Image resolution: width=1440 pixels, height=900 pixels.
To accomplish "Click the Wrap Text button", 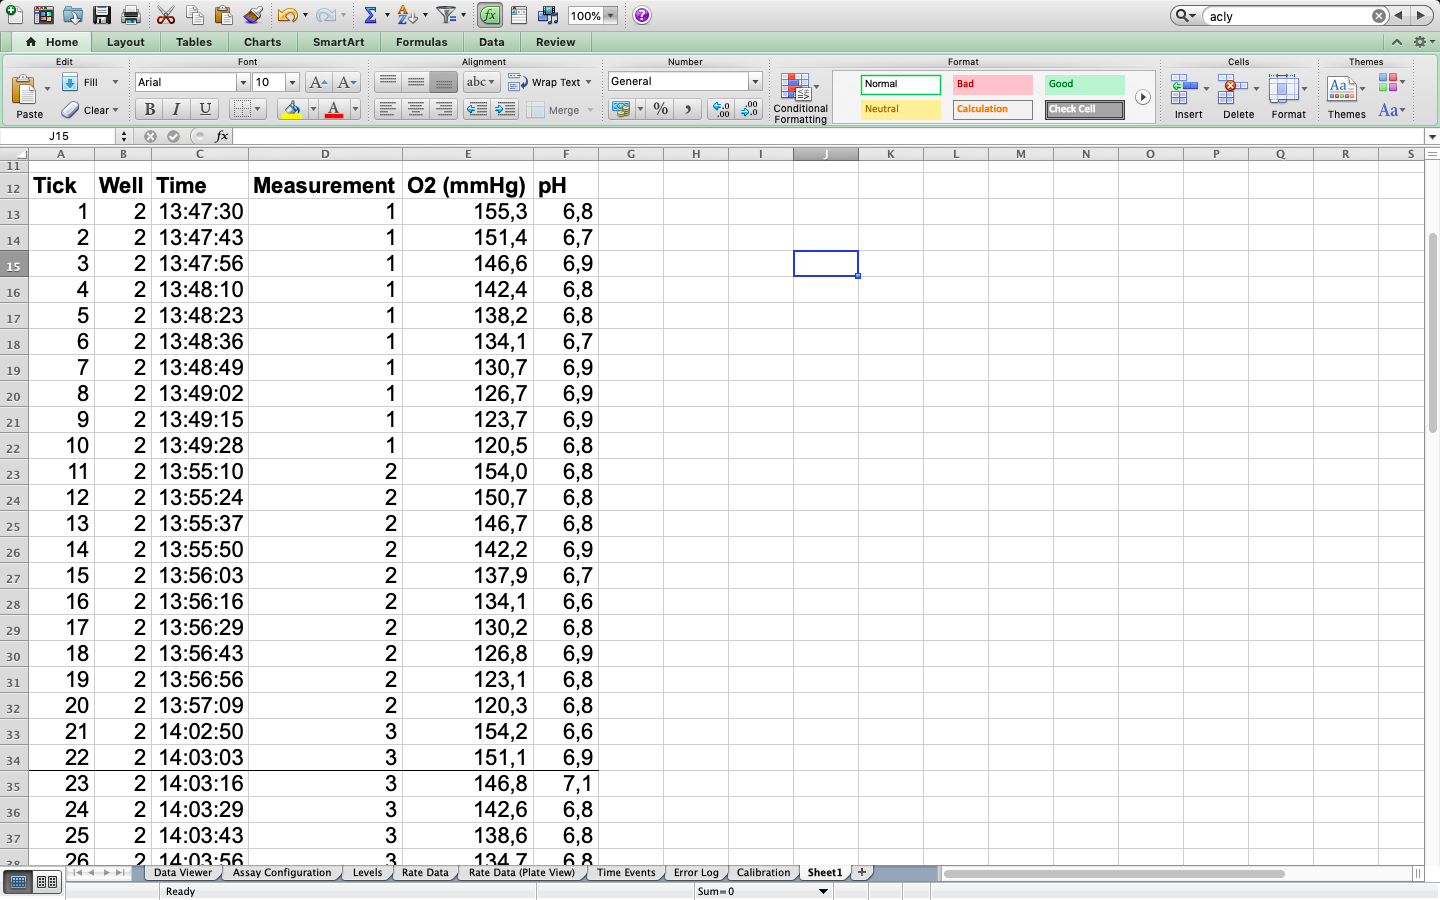I will point(548,82).
